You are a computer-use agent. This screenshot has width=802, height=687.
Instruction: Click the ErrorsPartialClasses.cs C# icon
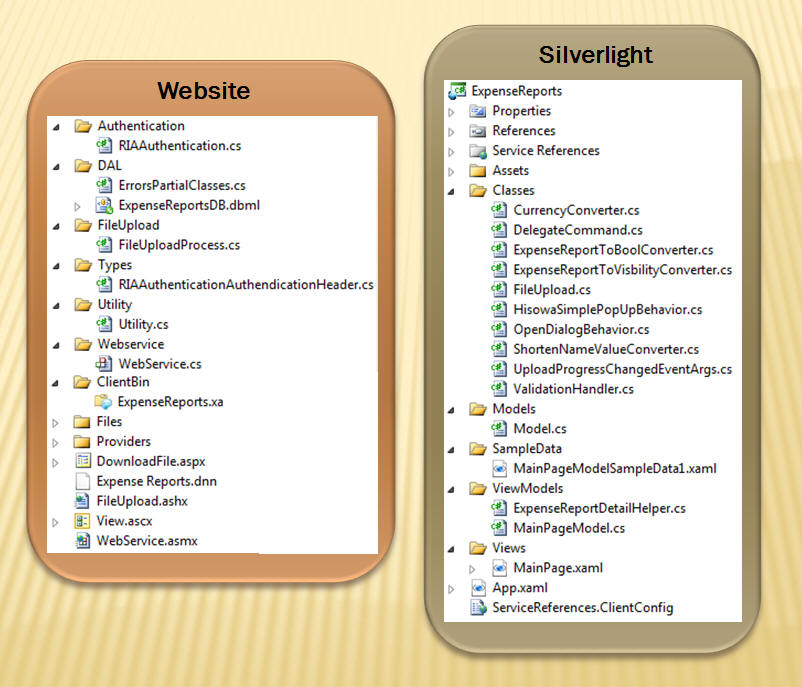click(104, 185)
